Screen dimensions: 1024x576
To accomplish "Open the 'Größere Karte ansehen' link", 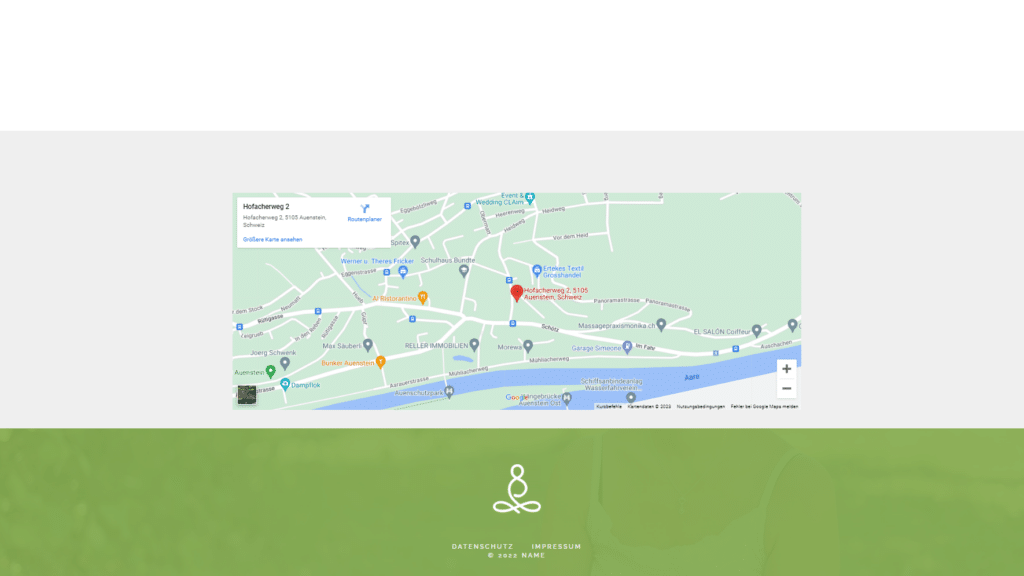I will tap(272, 240).
